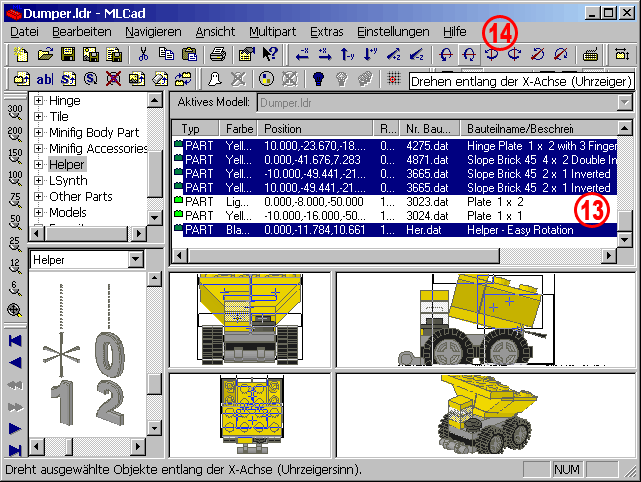This screenshot has width=641, height=482.
Task: Sort by the Position column header
Action: [315, 129]
